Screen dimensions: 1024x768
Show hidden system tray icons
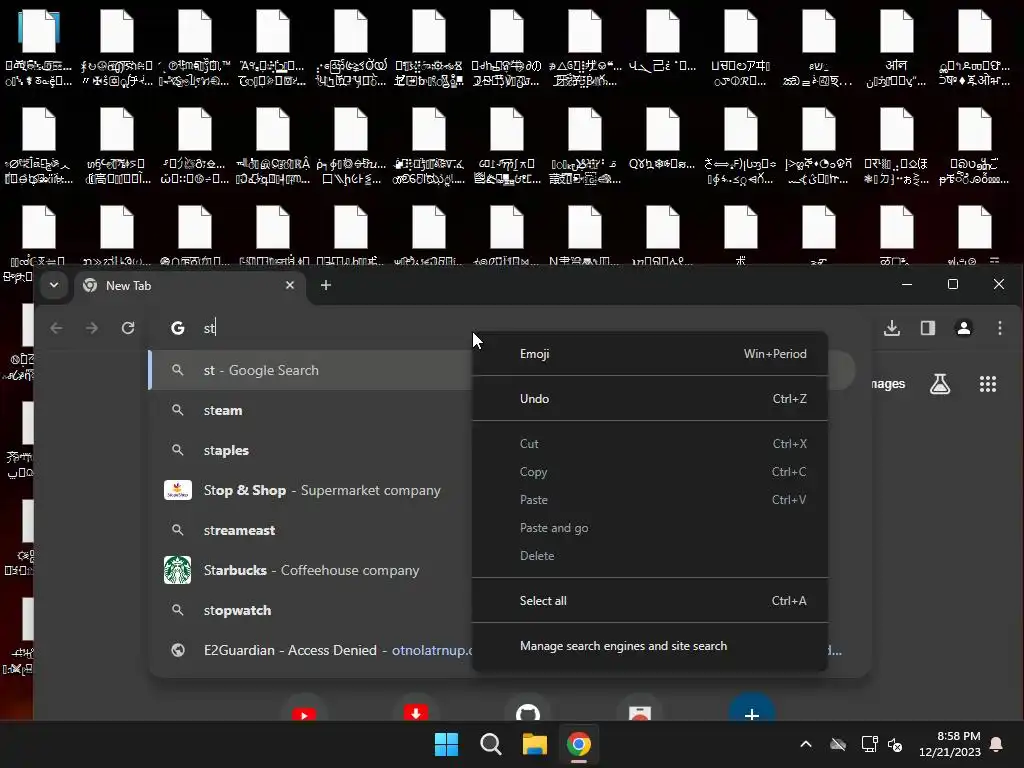pos(806,744)
